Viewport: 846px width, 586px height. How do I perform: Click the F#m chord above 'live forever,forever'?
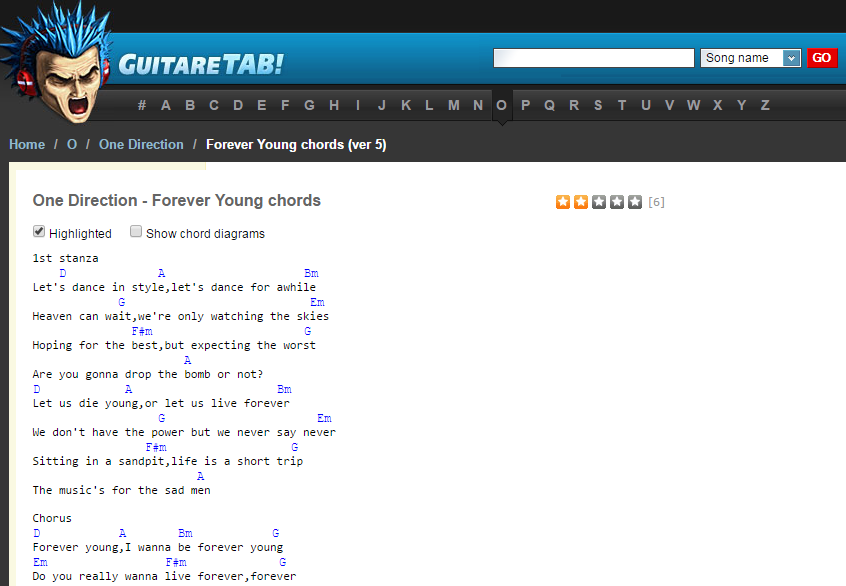[x=176, y=562]
